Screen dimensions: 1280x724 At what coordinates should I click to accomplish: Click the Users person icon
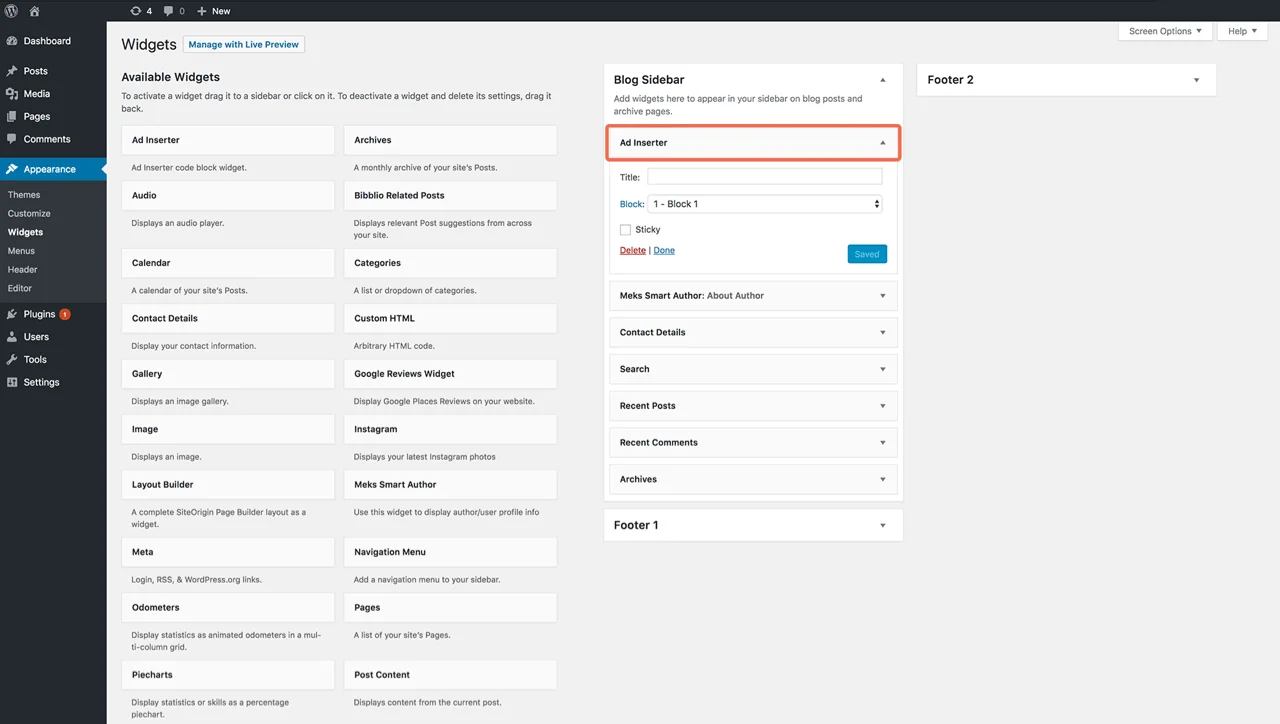pos(12,337)
